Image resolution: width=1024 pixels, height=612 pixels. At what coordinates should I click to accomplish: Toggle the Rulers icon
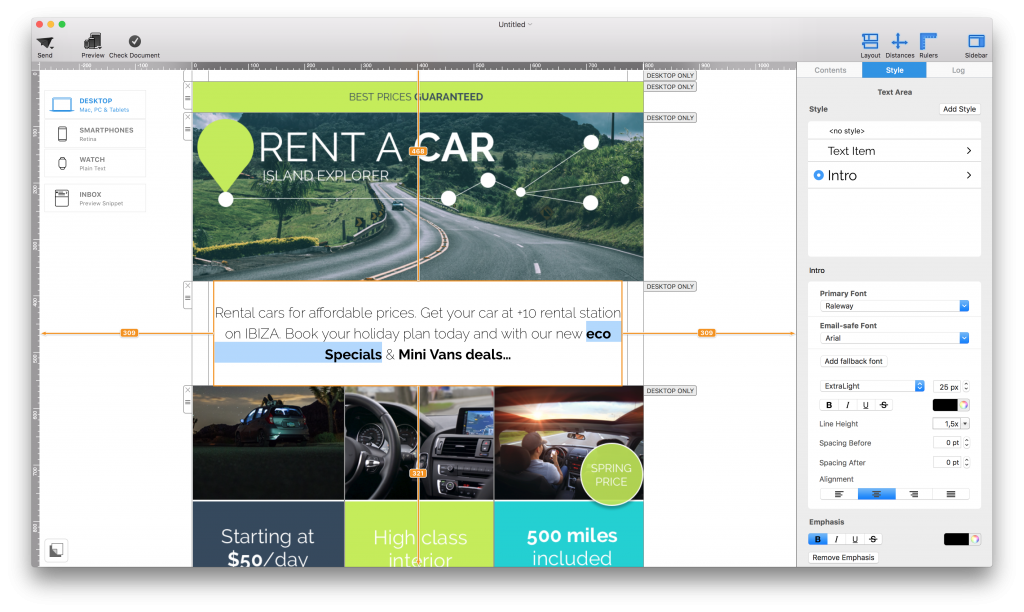pos(928,41)
